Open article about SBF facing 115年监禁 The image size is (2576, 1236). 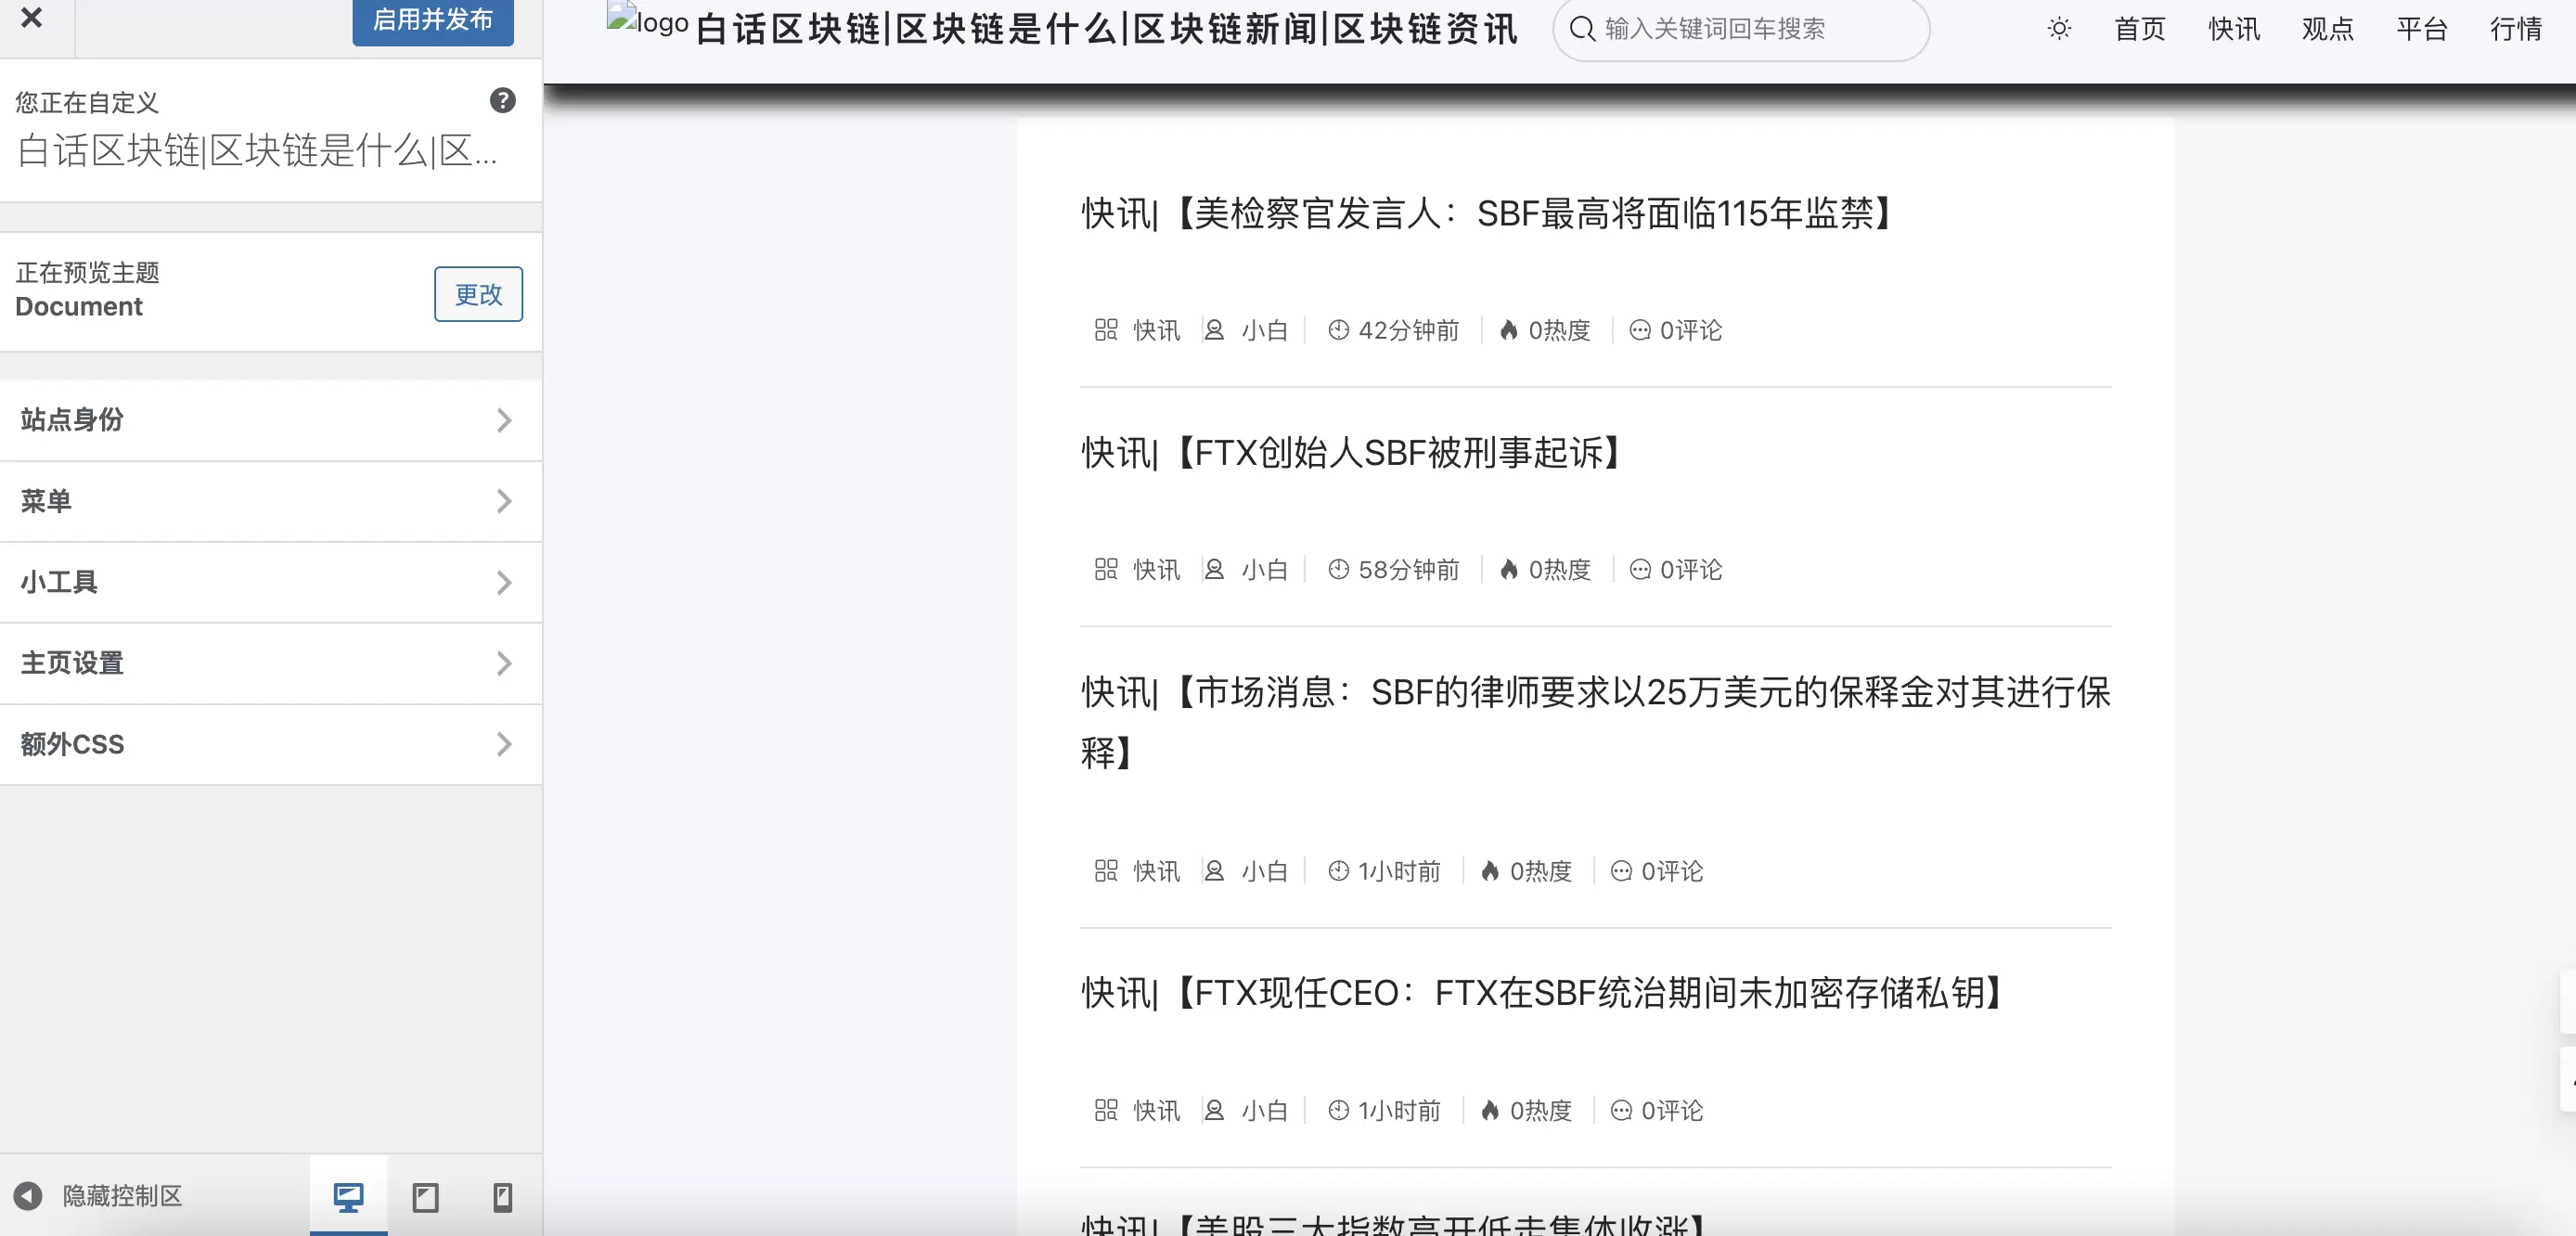tap(1486, 213)
